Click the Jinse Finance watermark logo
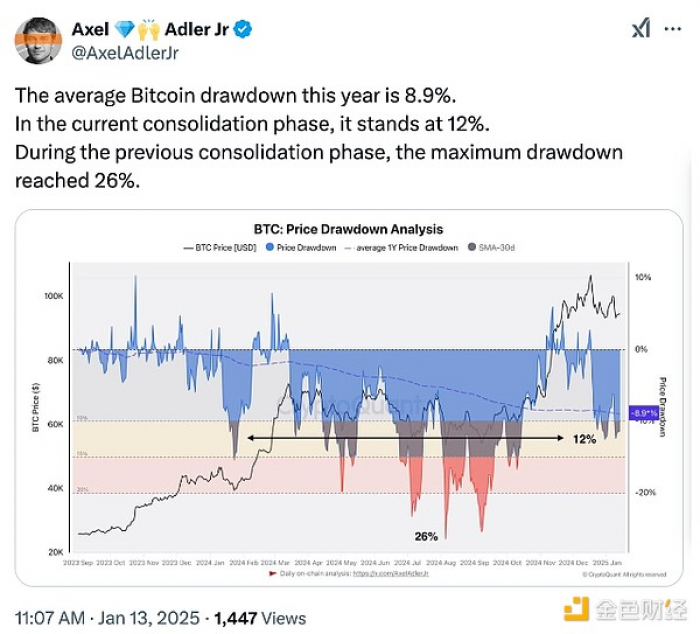Screen dimensions: 700x634 [x=626, y=609]
